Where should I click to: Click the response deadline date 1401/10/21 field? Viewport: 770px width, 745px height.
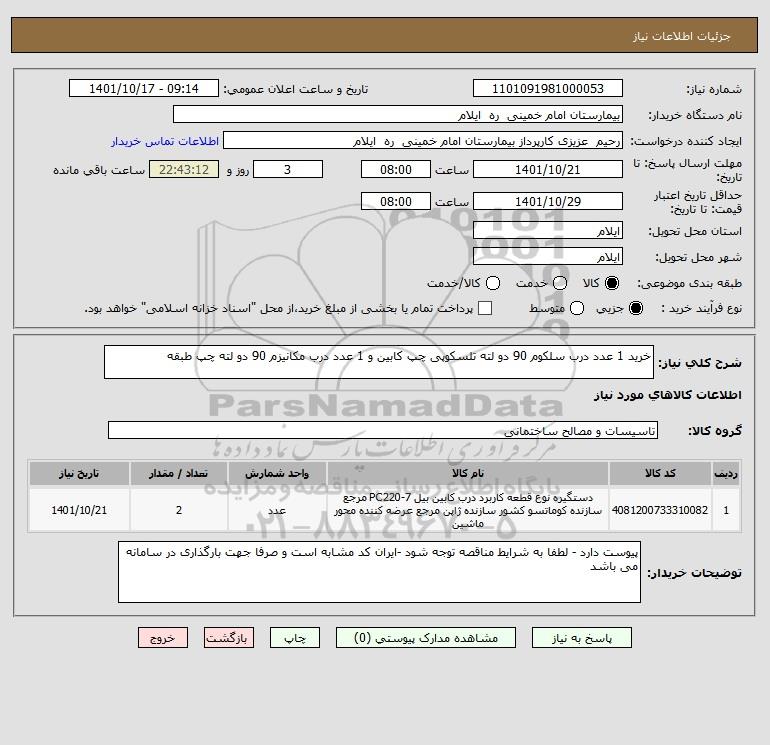click(548, 169)
